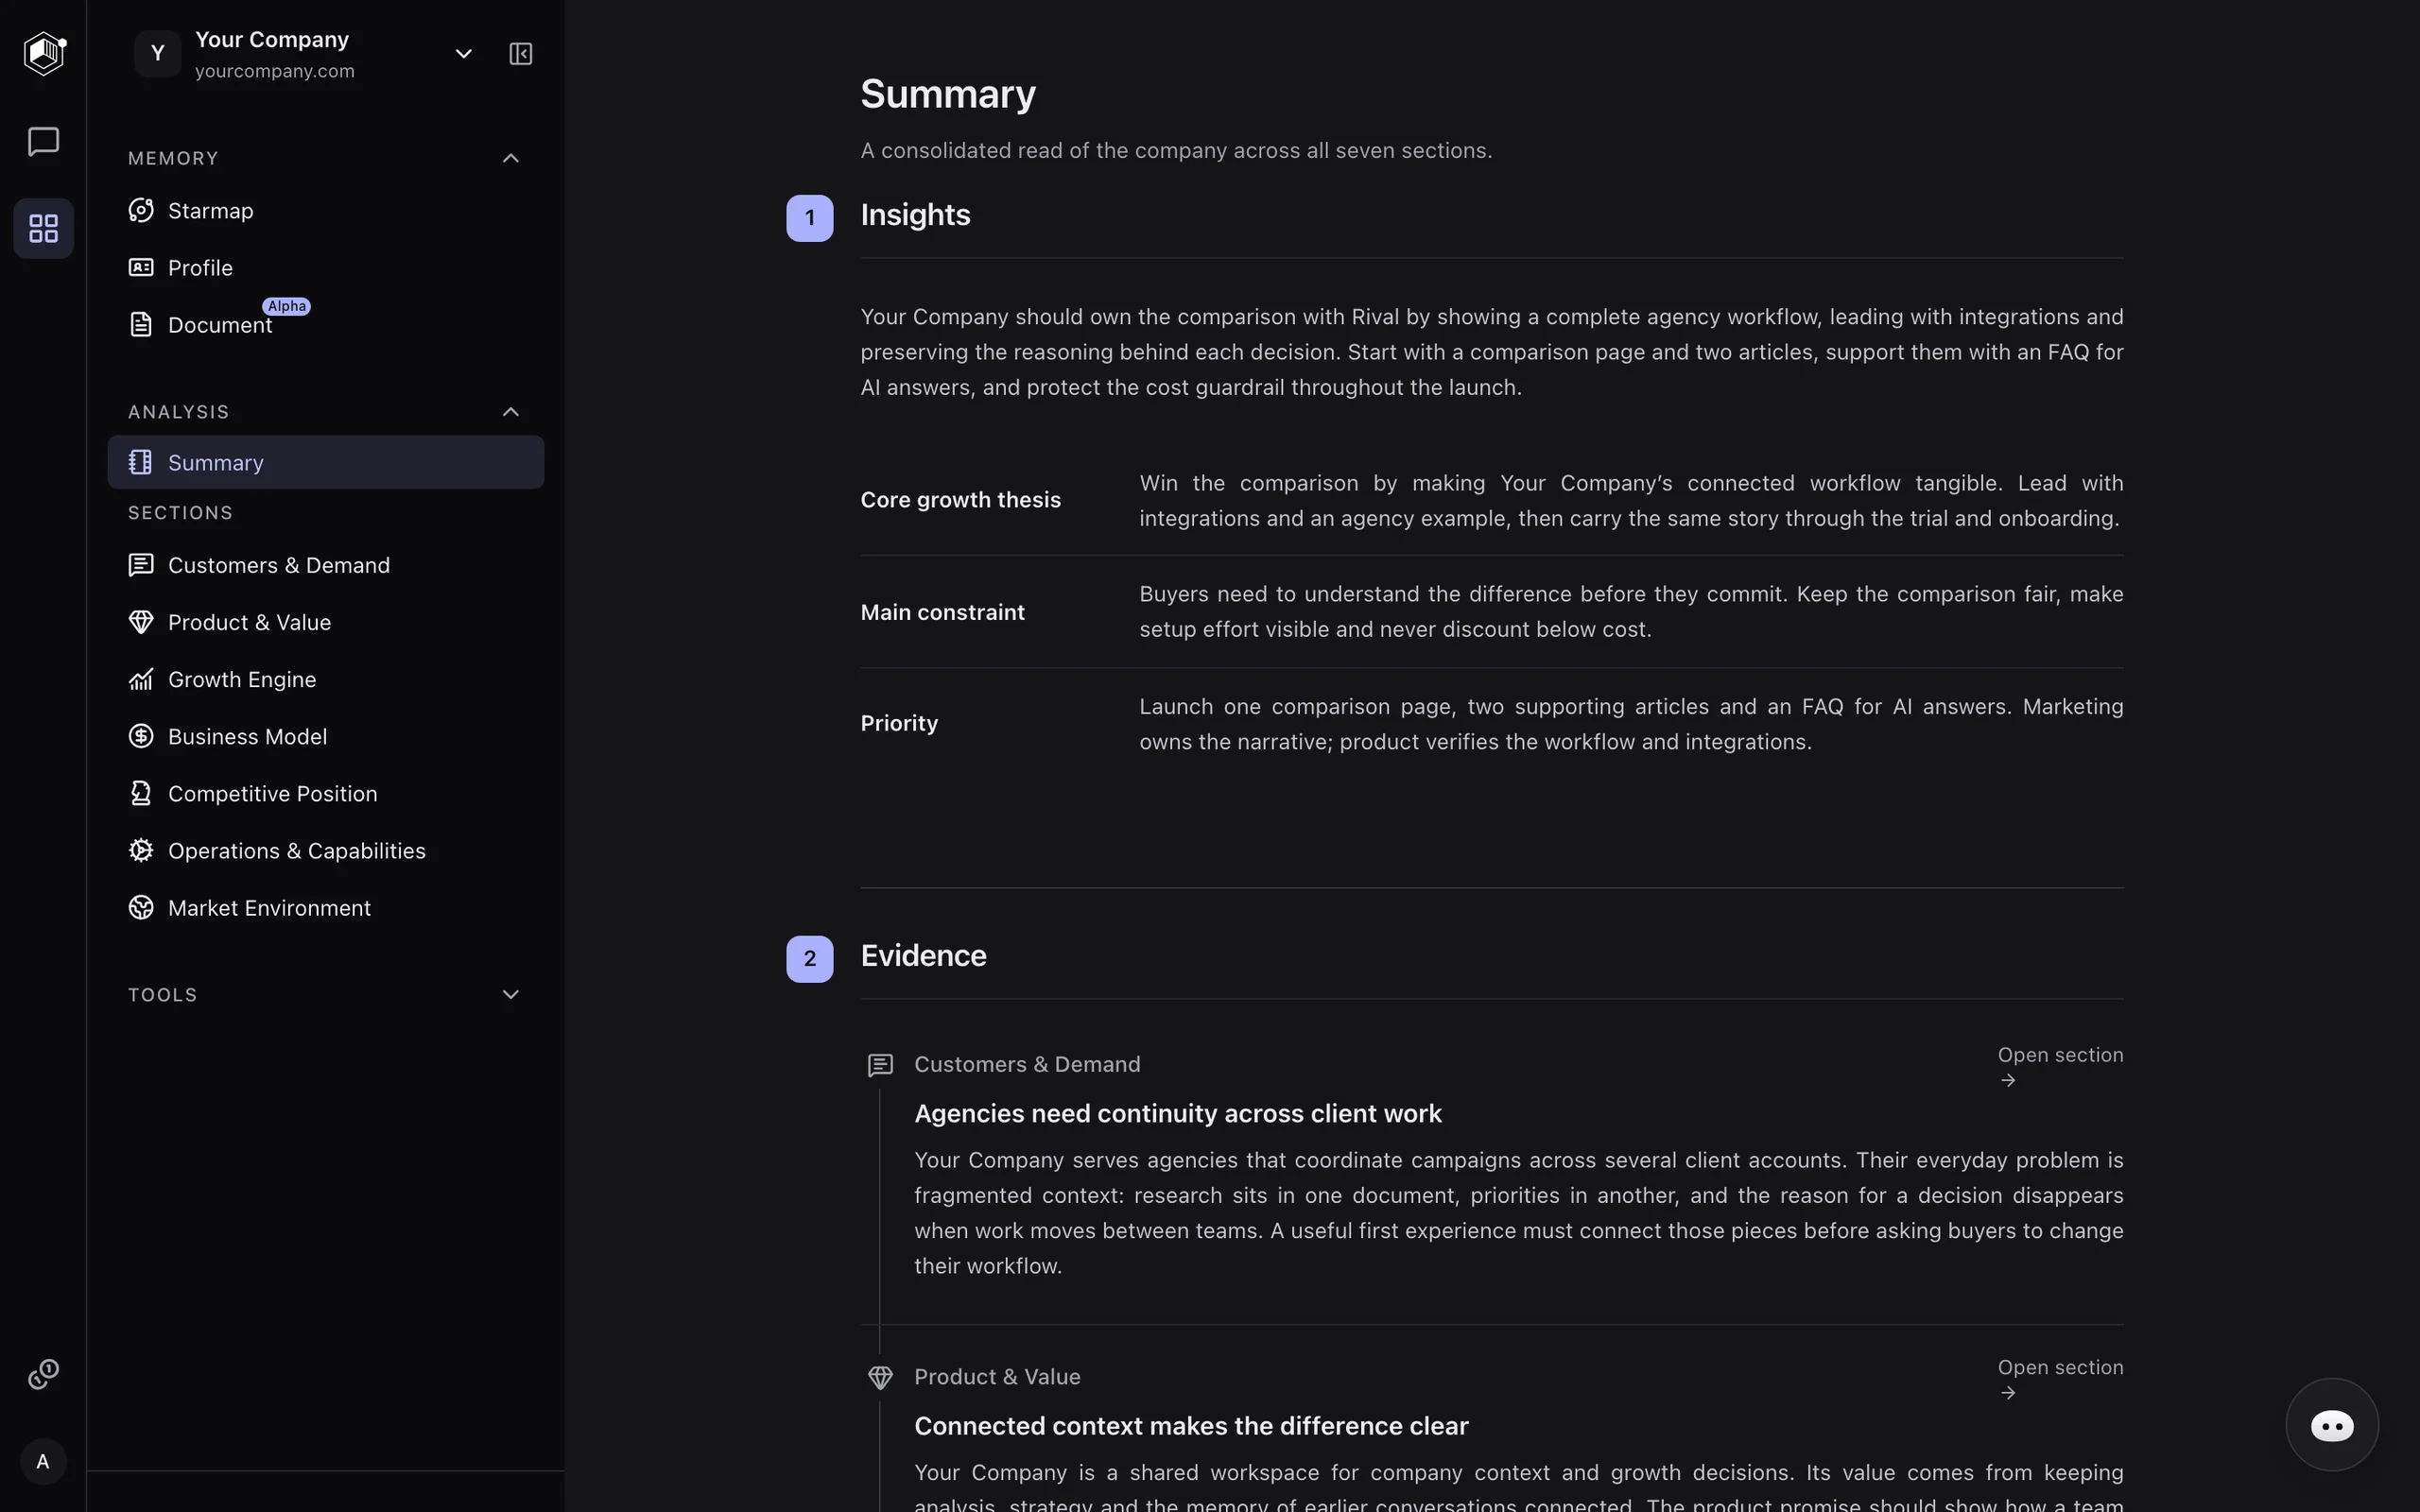Collapse the MEMORY section chevron
This screenshot has height=1512, width=2420.
(510, 158)
